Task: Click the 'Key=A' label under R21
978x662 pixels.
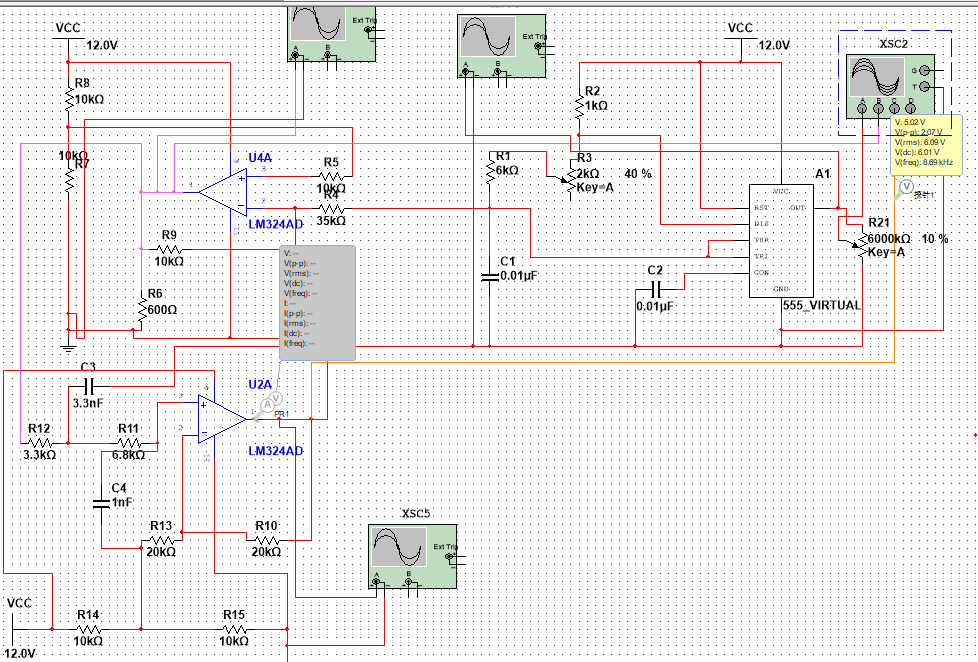Action: click(886, 252)
